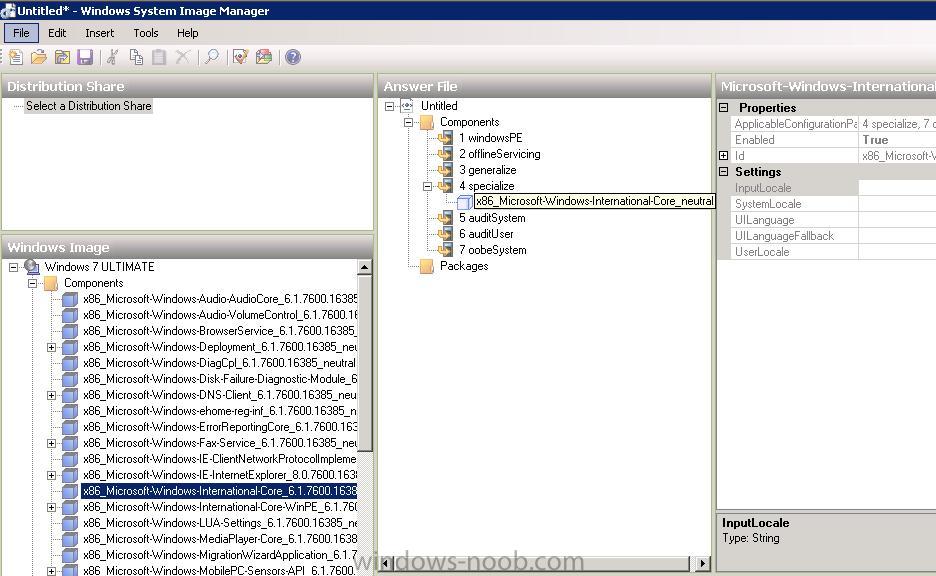Click the 2 offlineServicing pass icon
This screenshot has height=576, width=936.
(x=445, y=154)
